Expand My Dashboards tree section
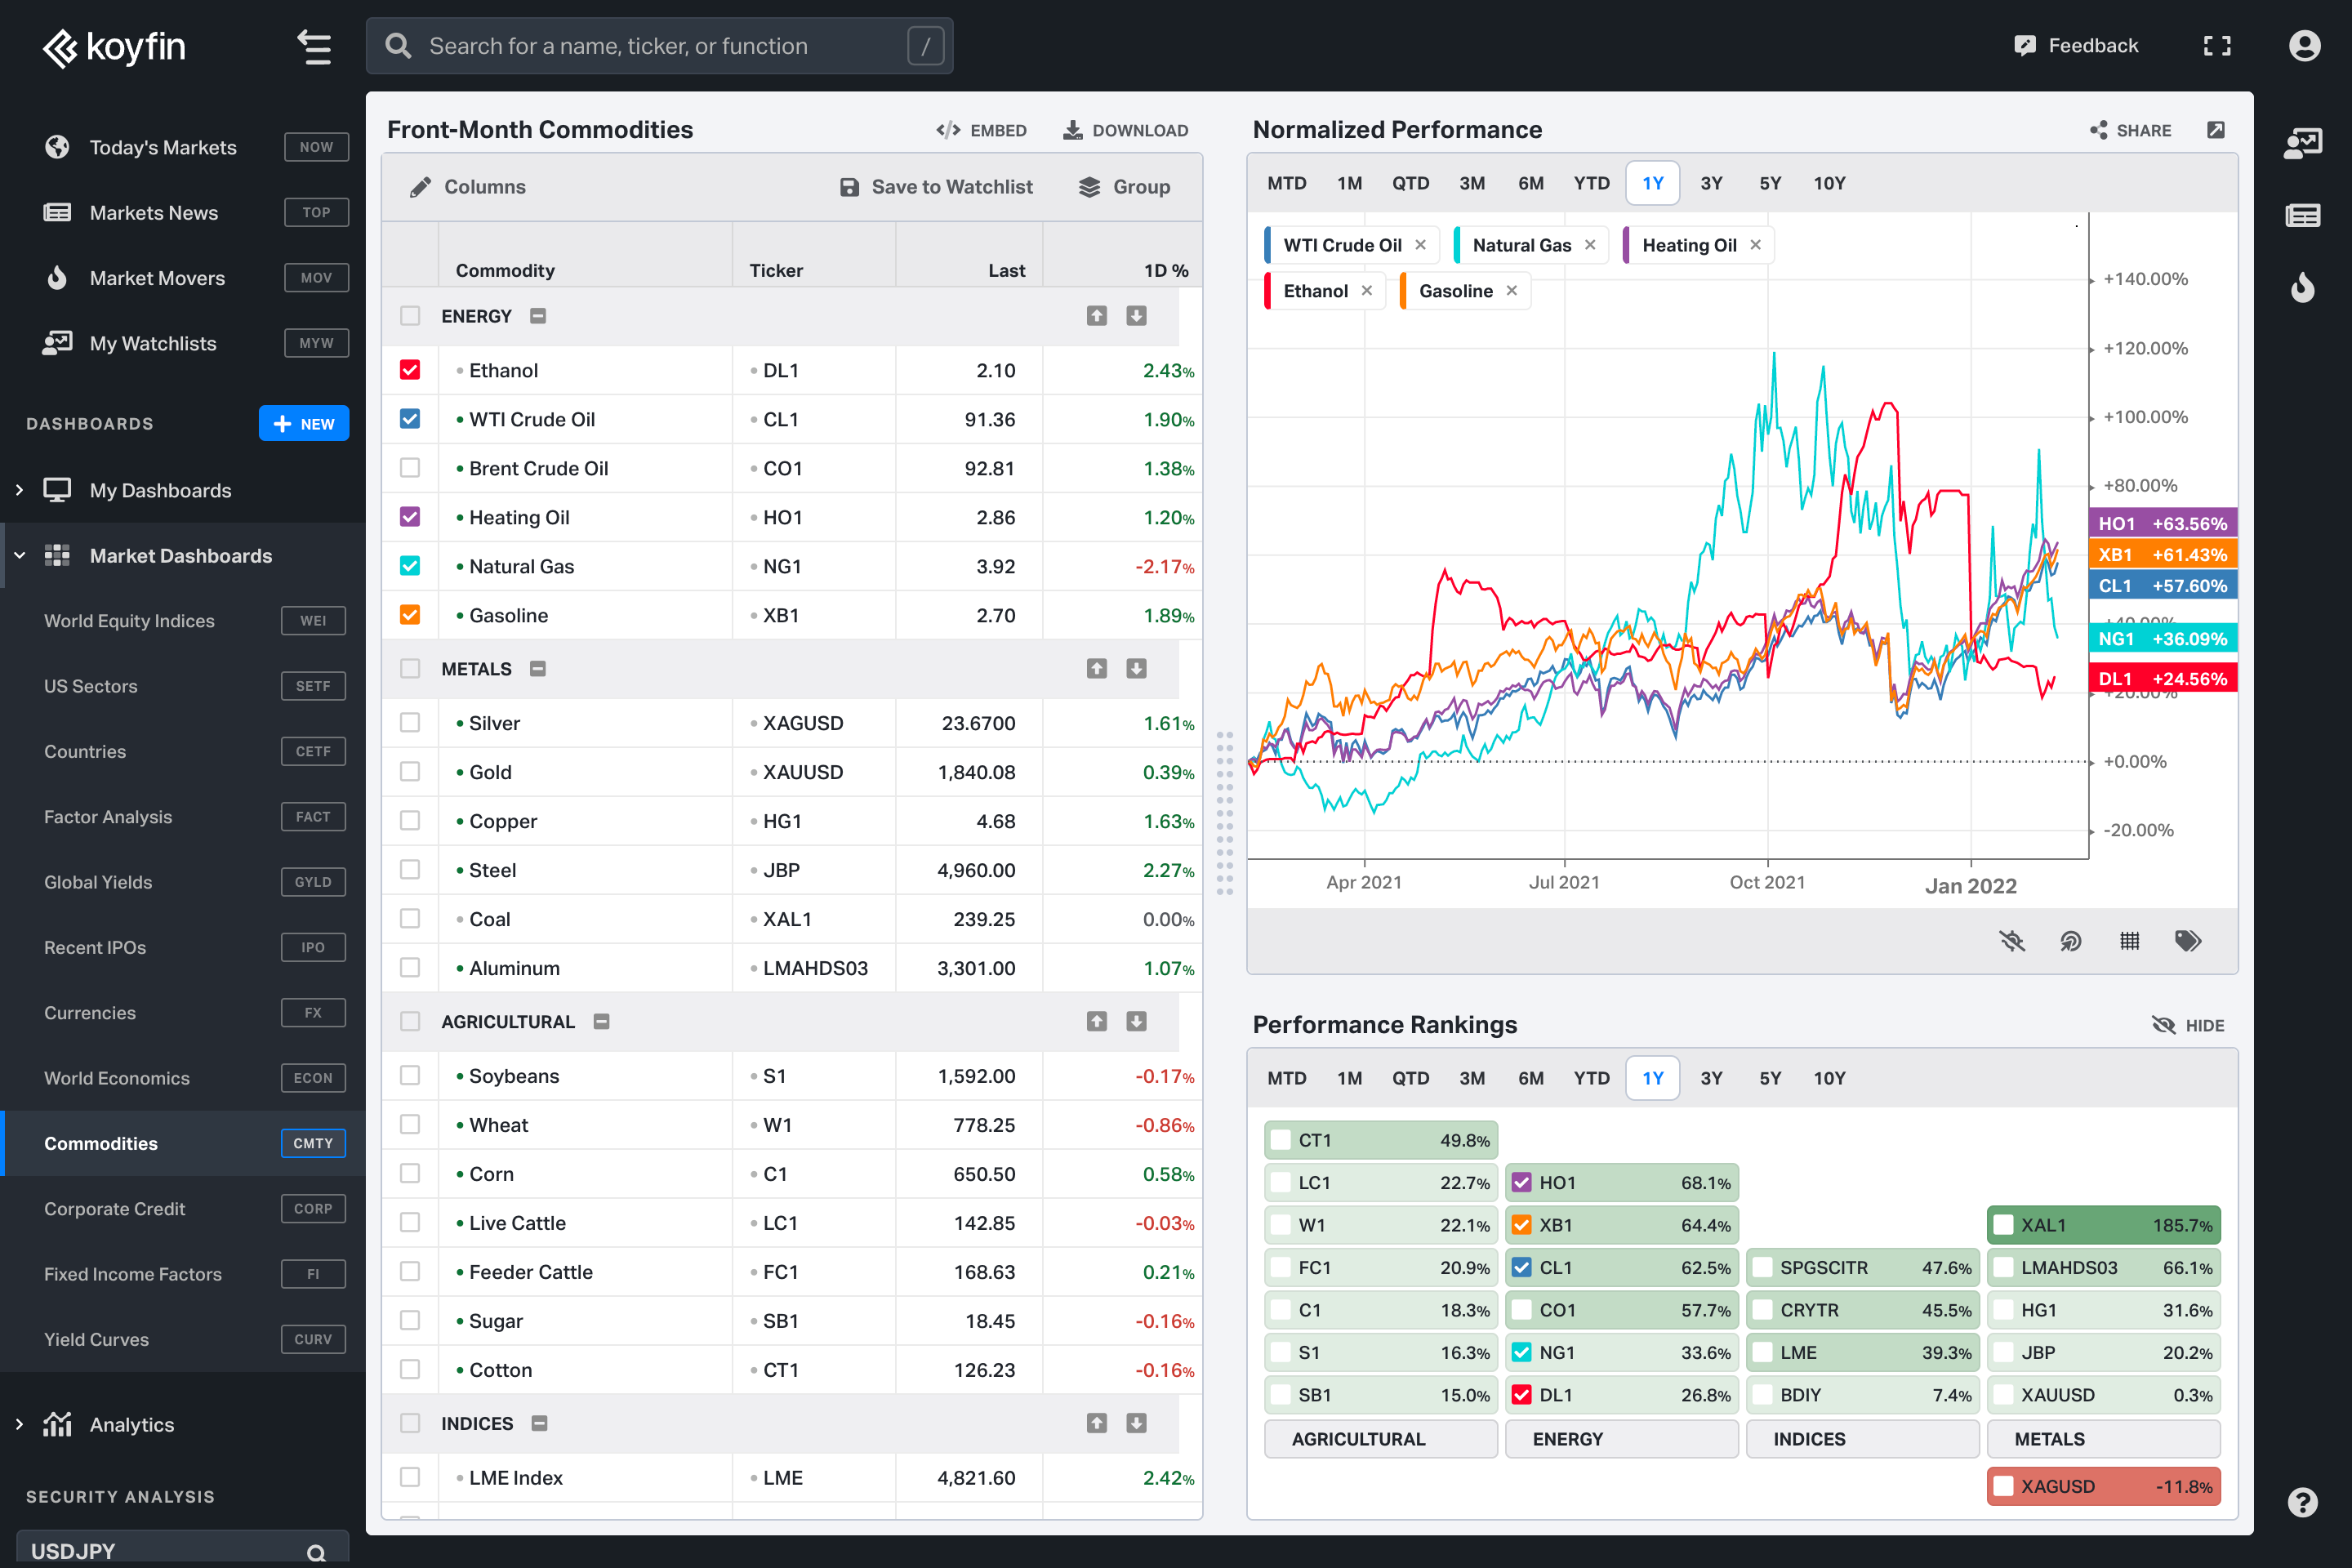The width and height of the screenshot is (2352, 1568). click(x=19, y=490)
